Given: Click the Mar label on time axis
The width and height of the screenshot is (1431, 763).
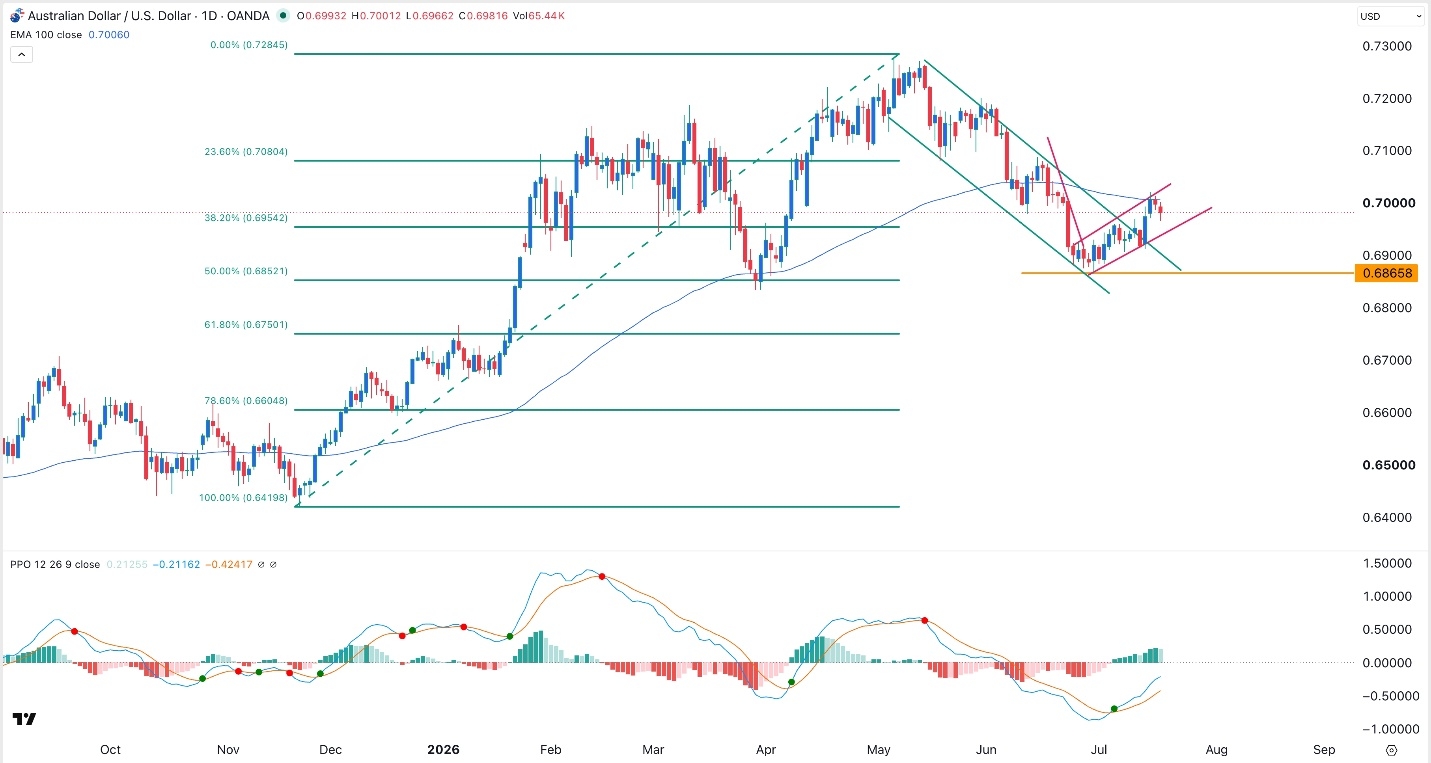Looking at the screenshot, I should point(653,749).
